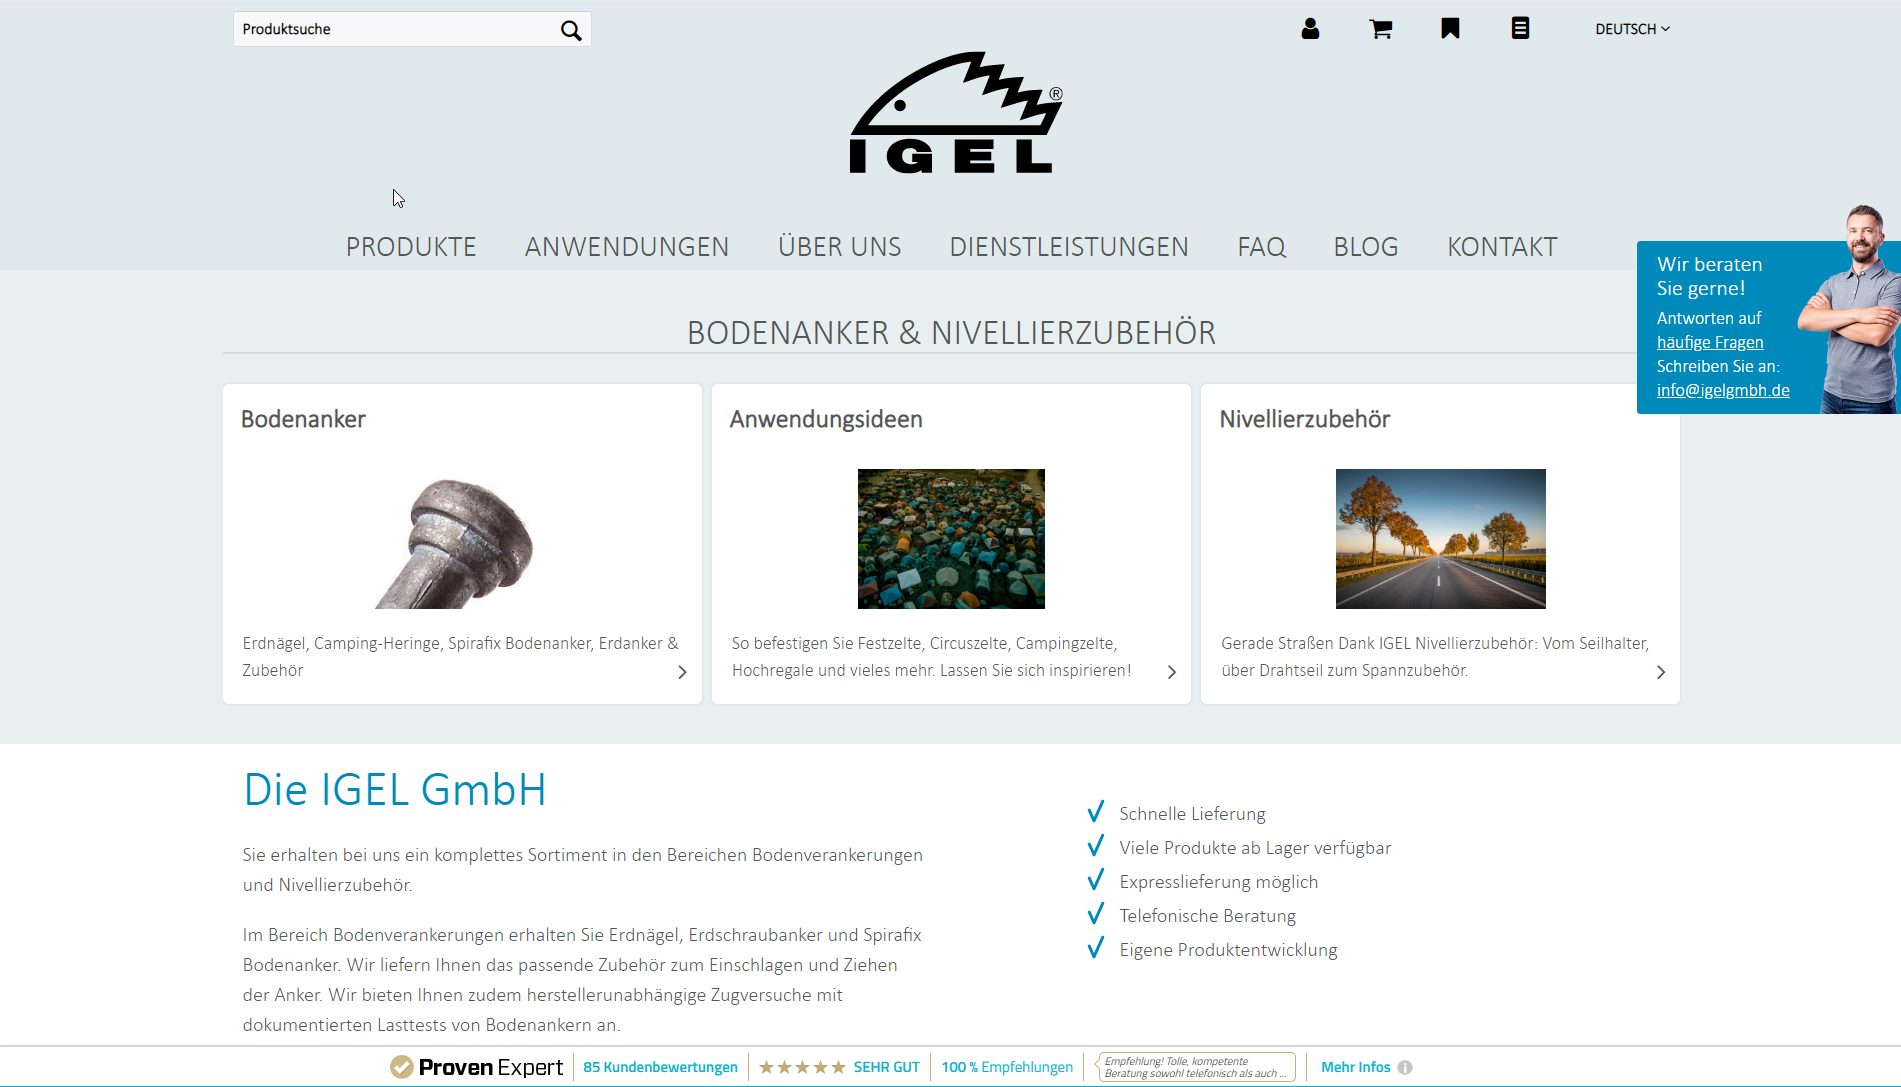Click the Mehr Infos info icon
The width and height of the screenshot is (1901, 1087).
tap(1405, 1067)
